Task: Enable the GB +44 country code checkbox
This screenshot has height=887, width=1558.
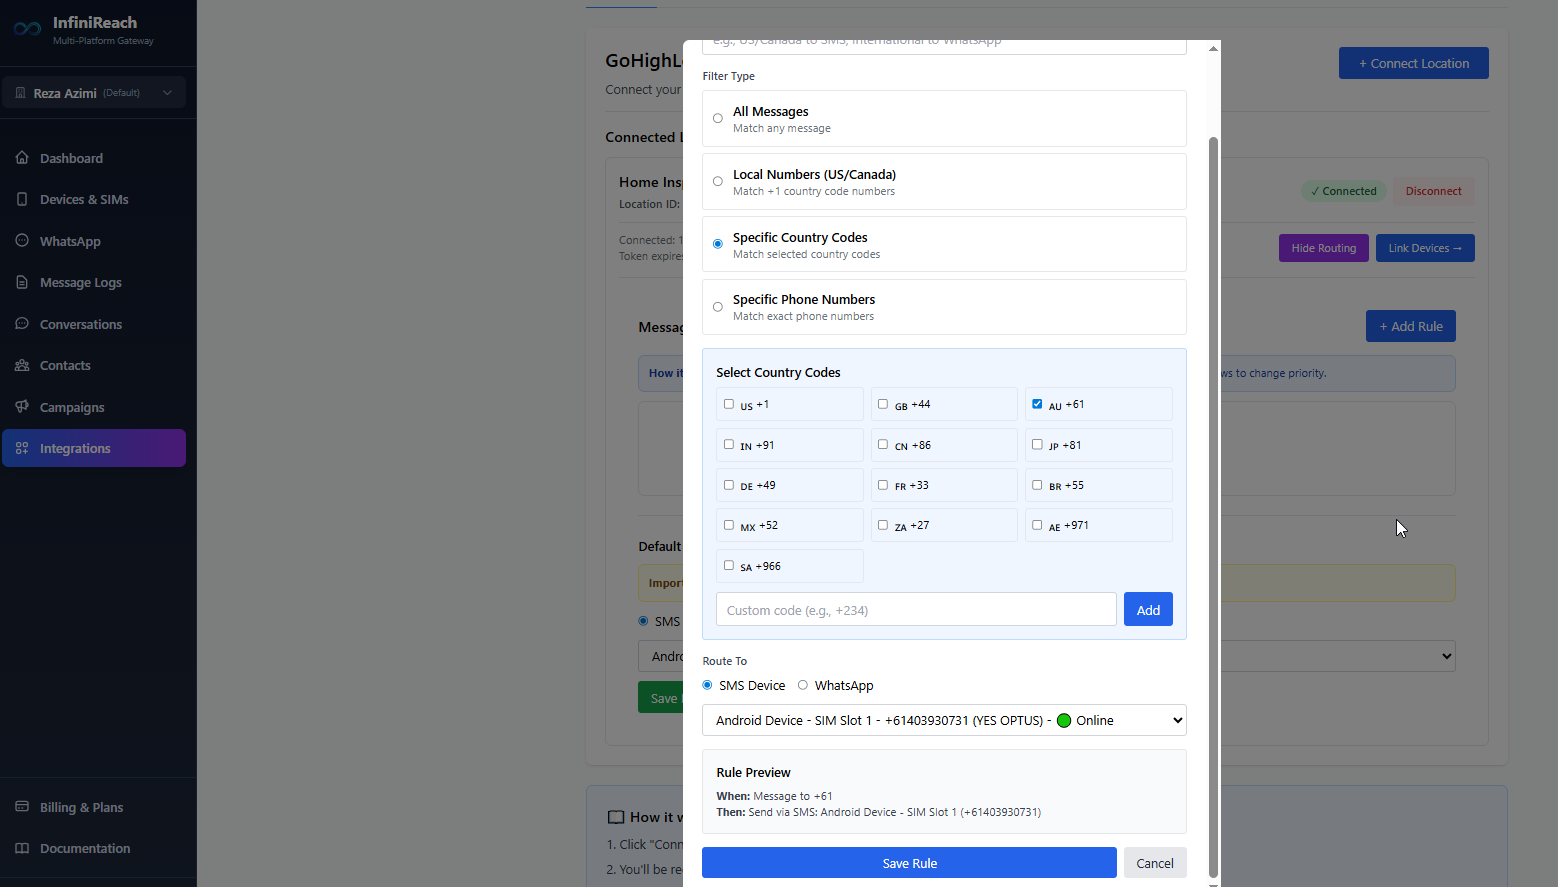Action: [x=883, y=404]
